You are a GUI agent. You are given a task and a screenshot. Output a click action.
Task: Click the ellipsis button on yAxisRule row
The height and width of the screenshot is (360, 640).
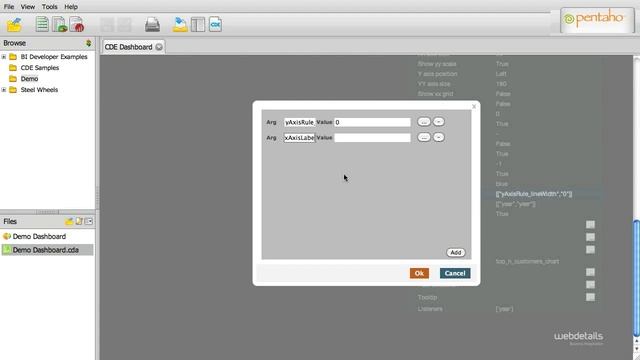point(424,122)
